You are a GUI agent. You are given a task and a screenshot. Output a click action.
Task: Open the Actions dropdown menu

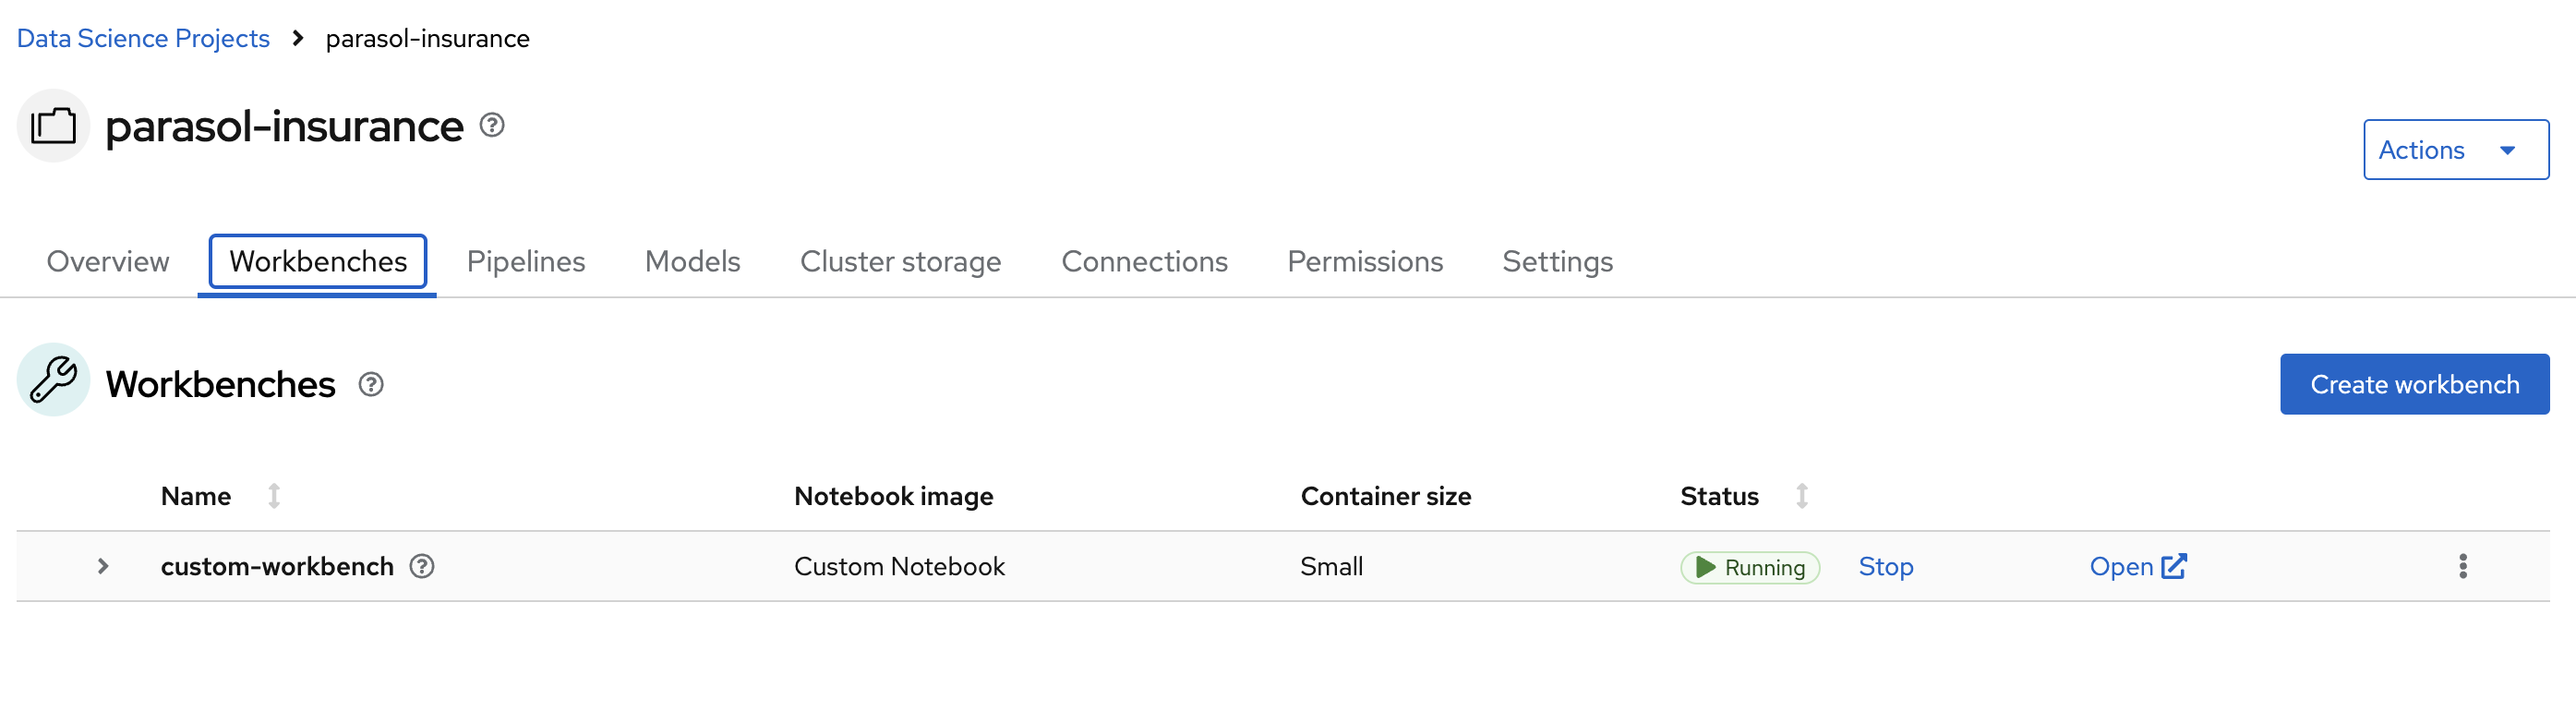2455,150
